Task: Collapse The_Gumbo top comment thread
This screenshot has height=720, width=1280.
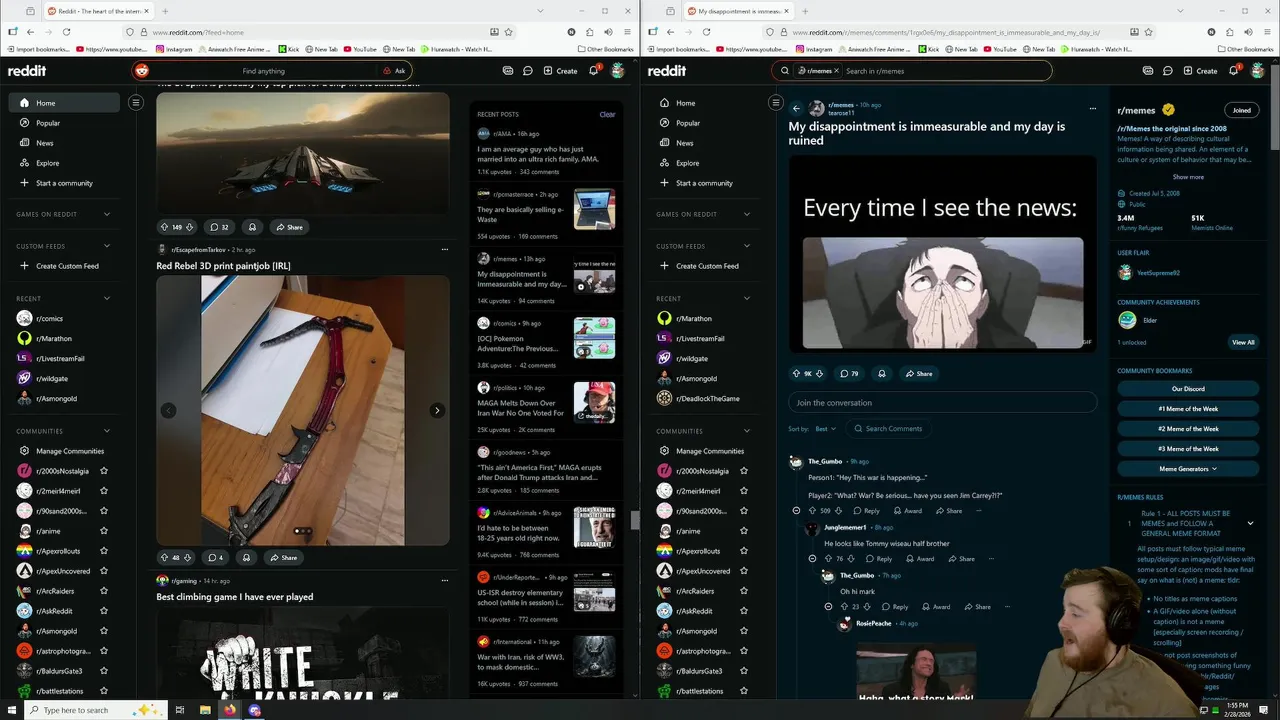Action: coord(796,511)
